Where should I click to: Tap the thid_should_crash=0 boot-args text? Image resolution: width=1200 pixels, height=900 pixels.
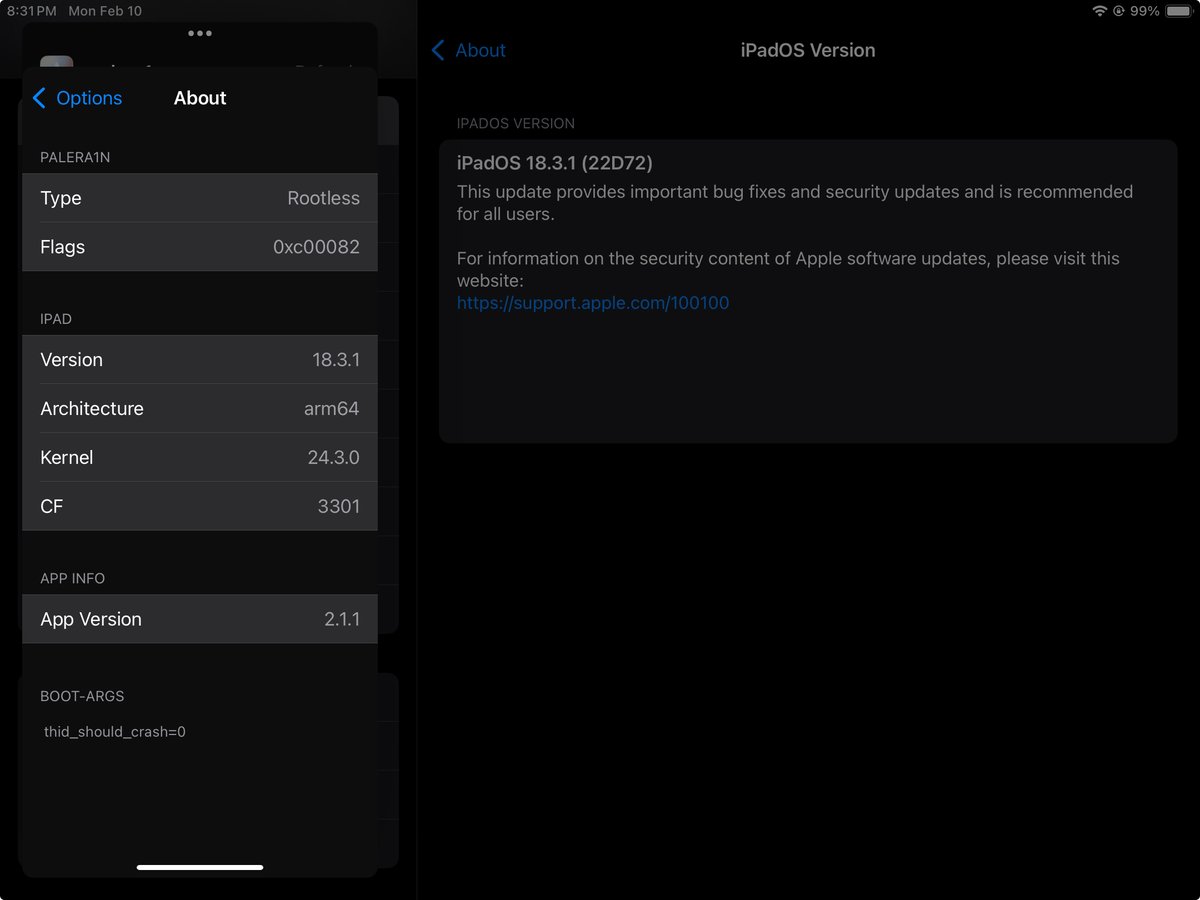115,732
